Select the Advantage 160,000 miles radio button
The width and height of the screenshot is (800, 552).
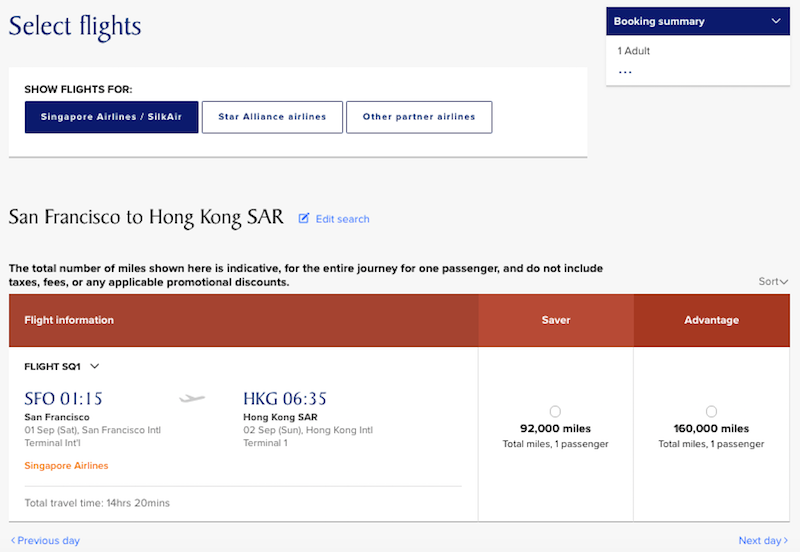711,411
